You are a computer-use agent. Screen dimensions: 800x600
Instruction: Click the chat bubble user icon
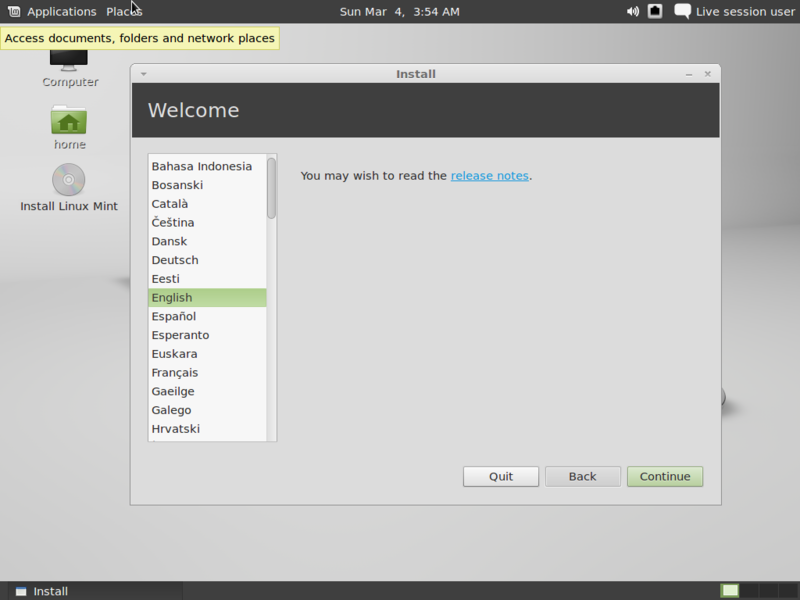[x=683, y=11]
